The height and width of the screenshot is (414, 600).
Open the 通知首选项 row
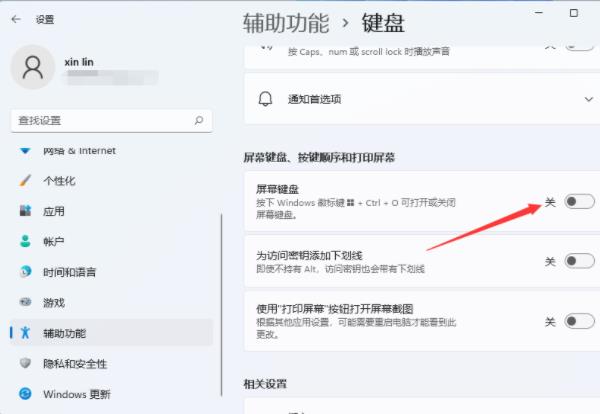click(x=422, y=99)
